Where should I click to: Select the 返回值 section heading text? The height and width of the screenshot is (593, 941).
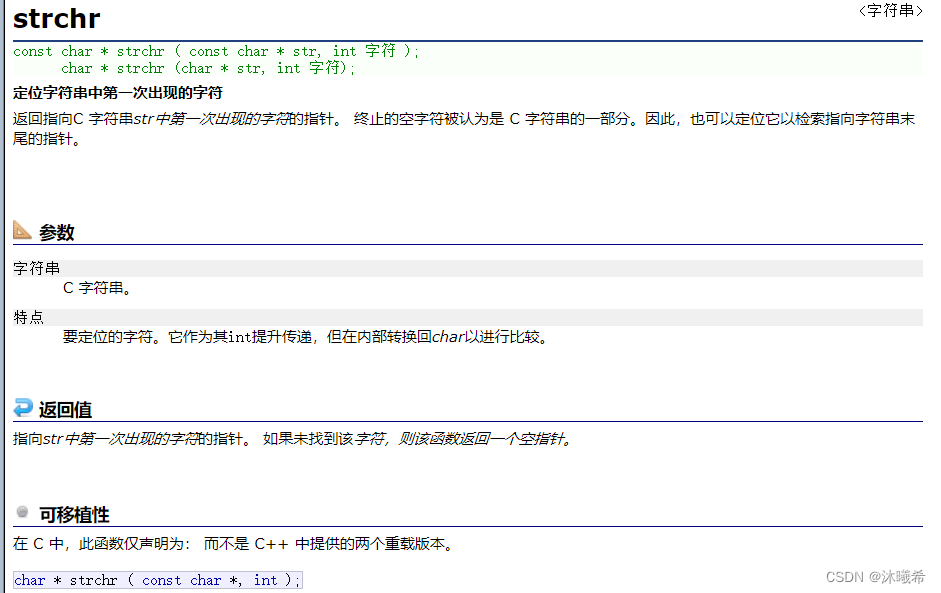click(62, 408)
